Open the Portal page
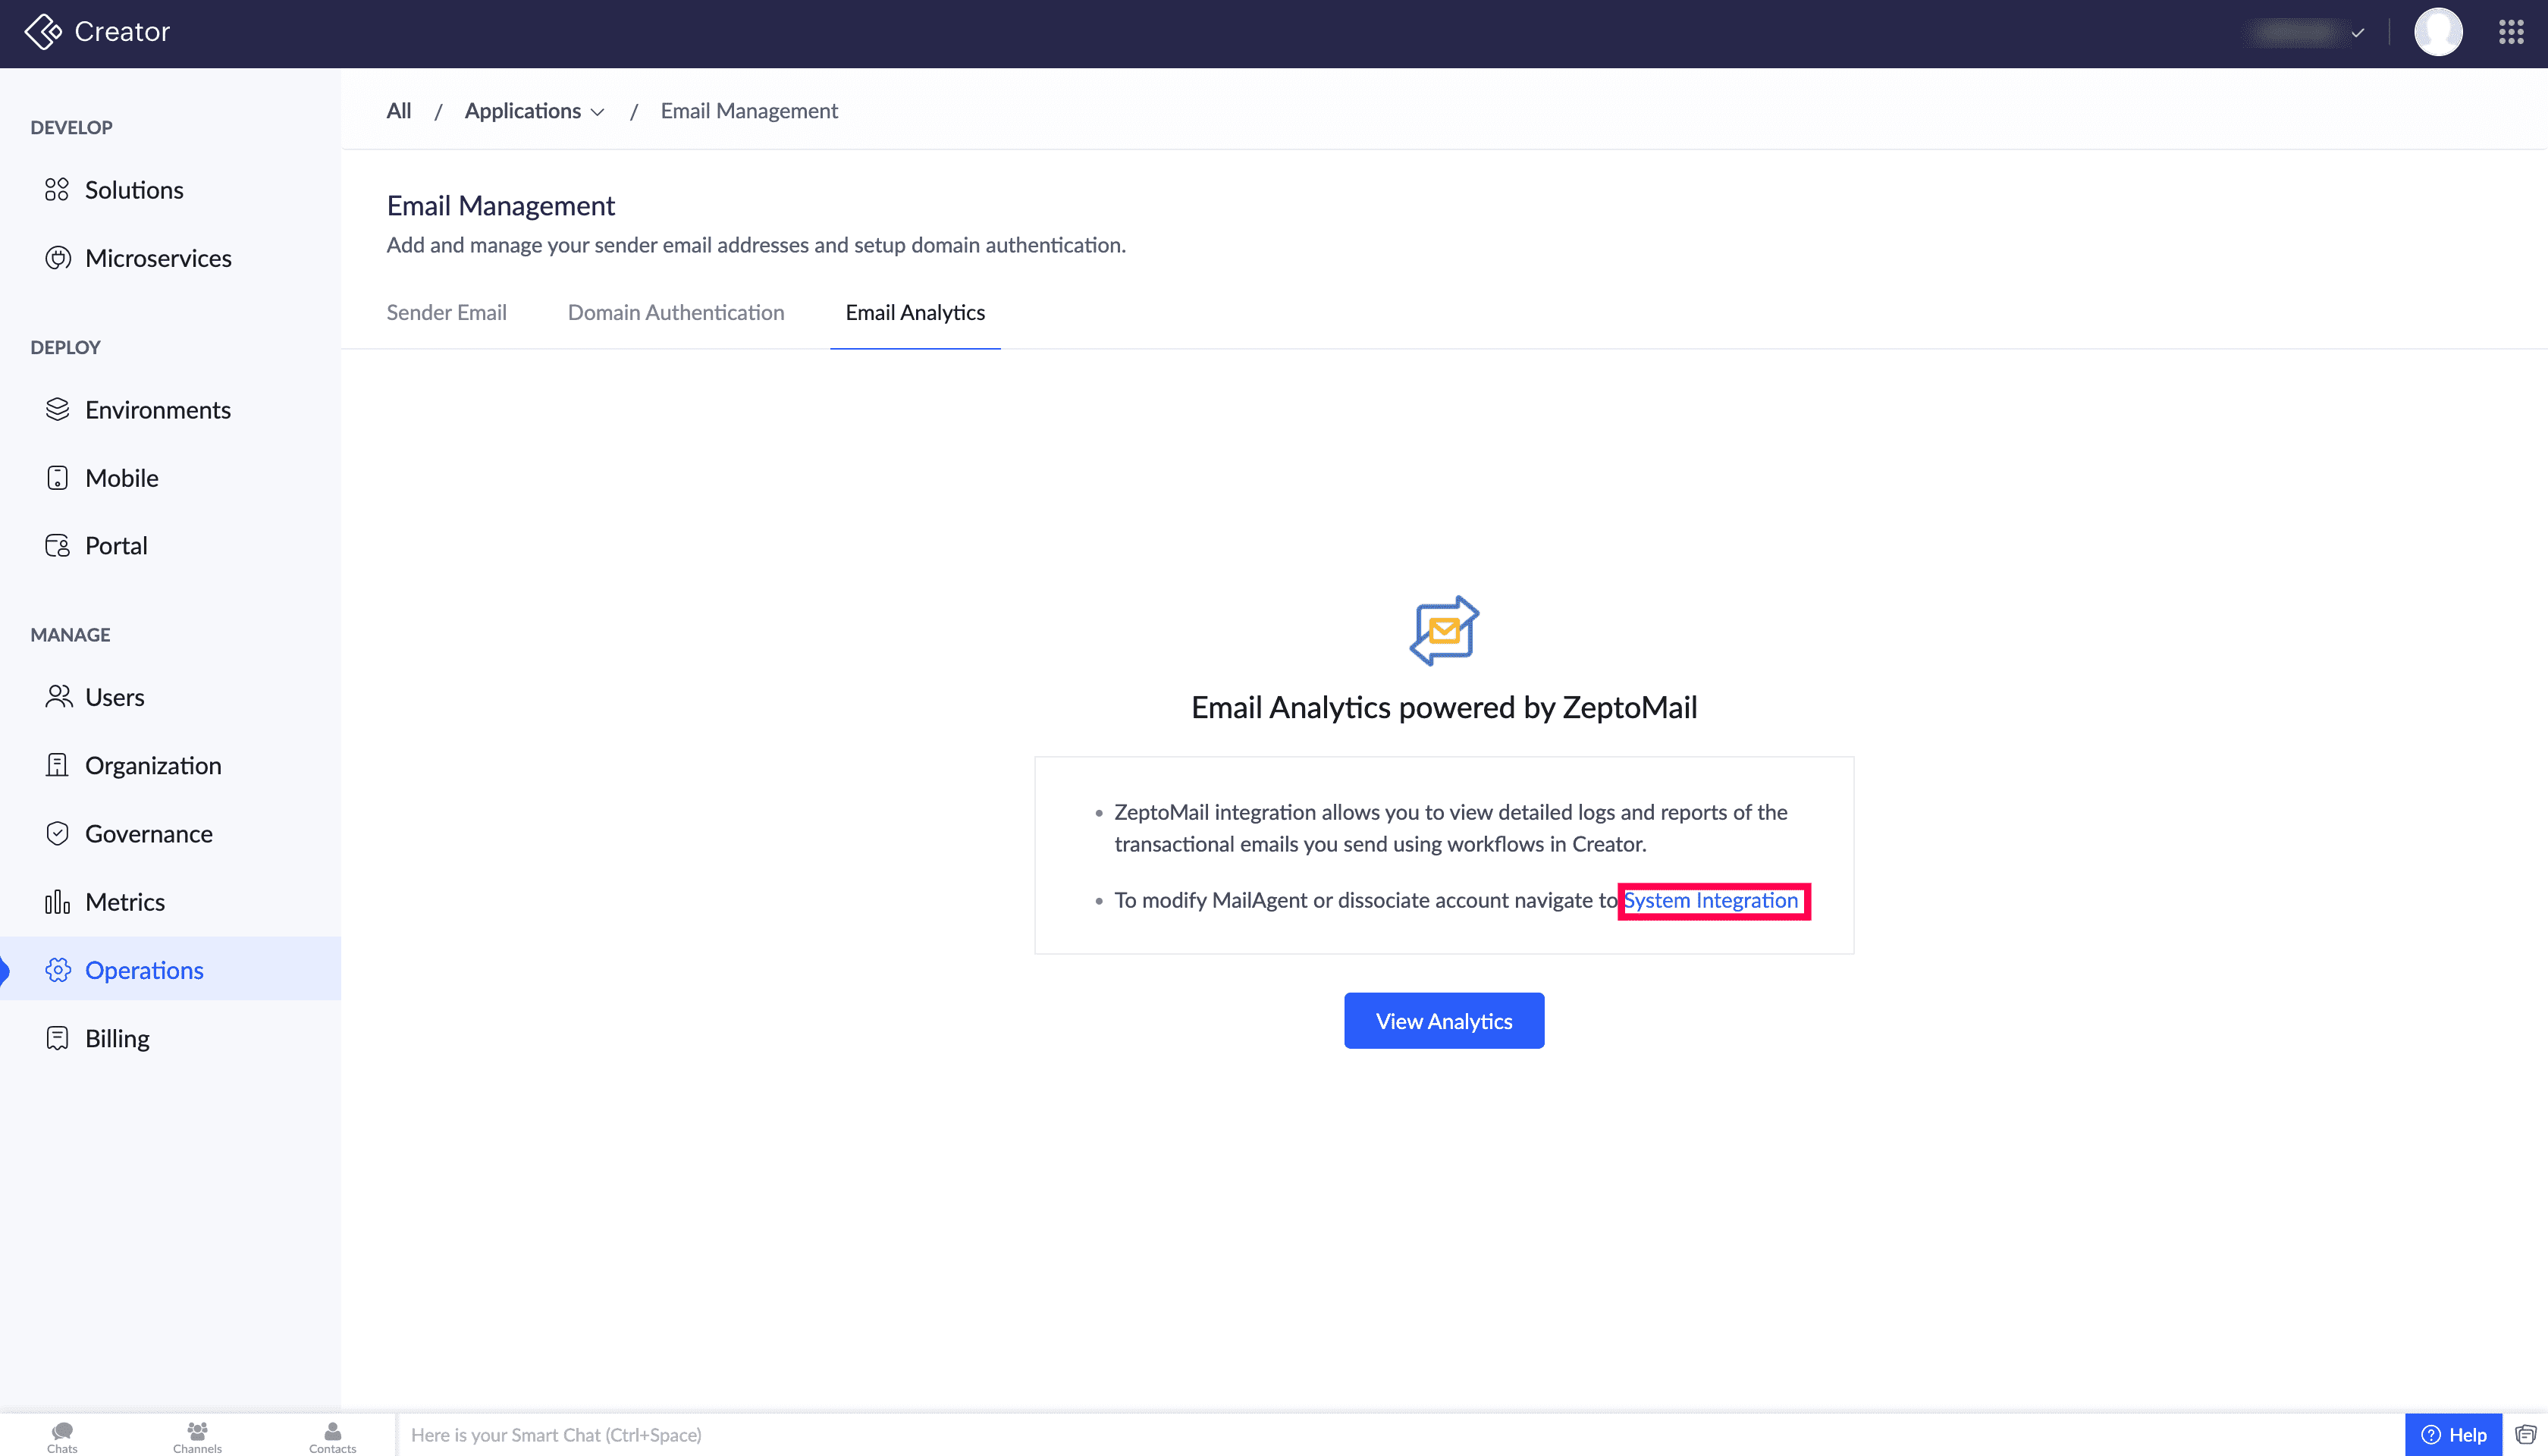2548x1456 pixels. click(x=116, y=546)
